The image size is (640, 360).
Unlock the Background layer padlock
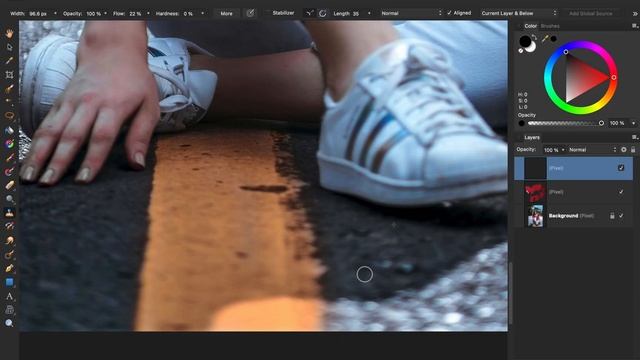coord(612,216)
